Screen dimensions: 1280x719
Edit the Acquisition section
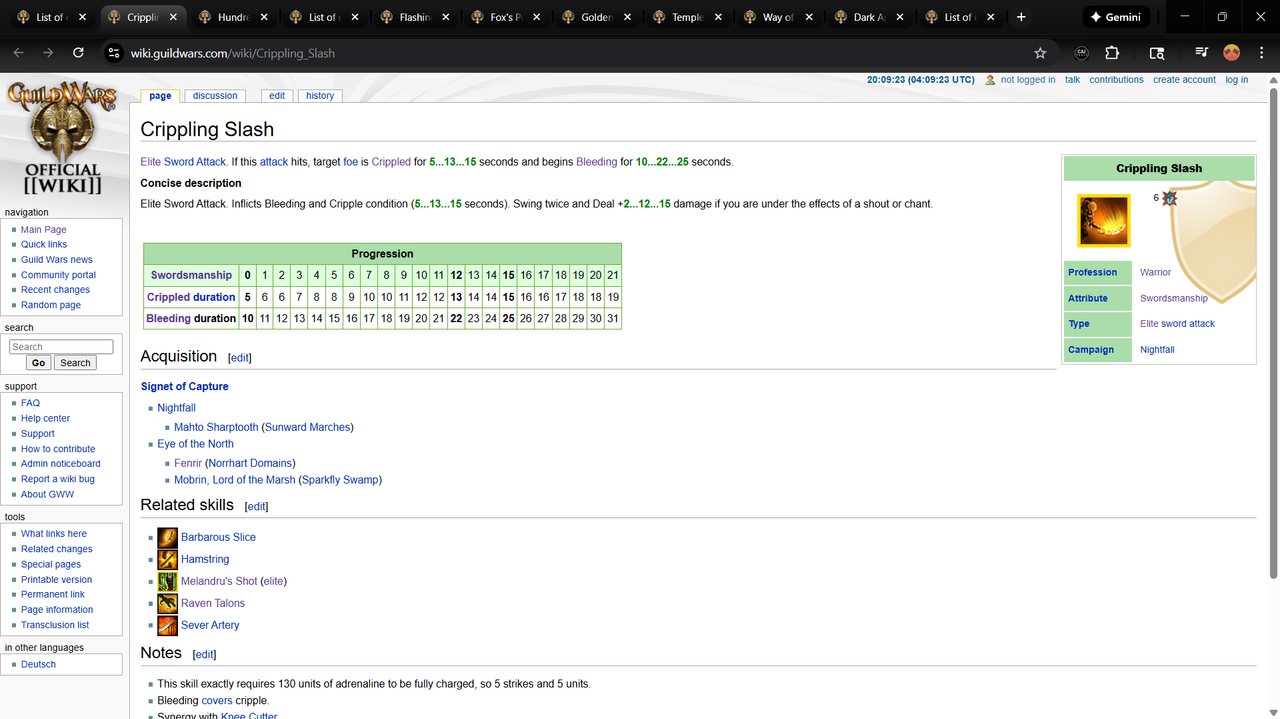pos(240,358)
